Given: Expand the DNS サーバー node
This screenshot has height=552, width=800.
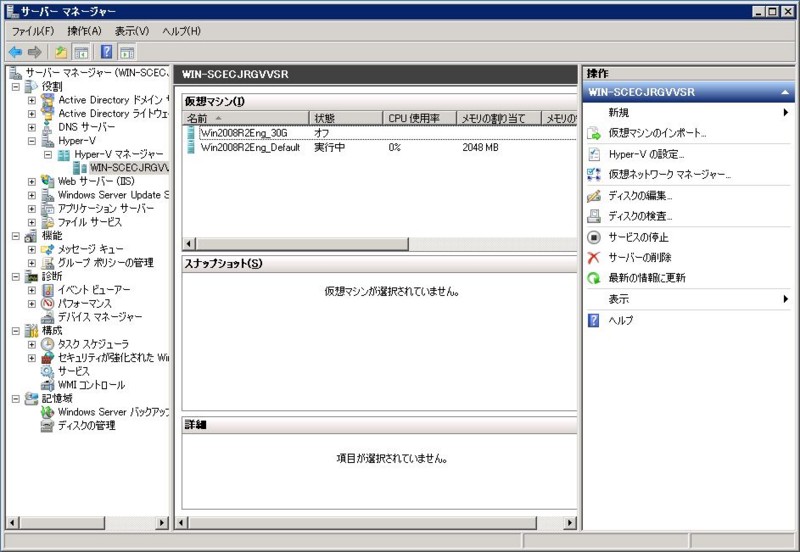Looking at the screenshot, I should pyautogui.click(x=32, y=128).
